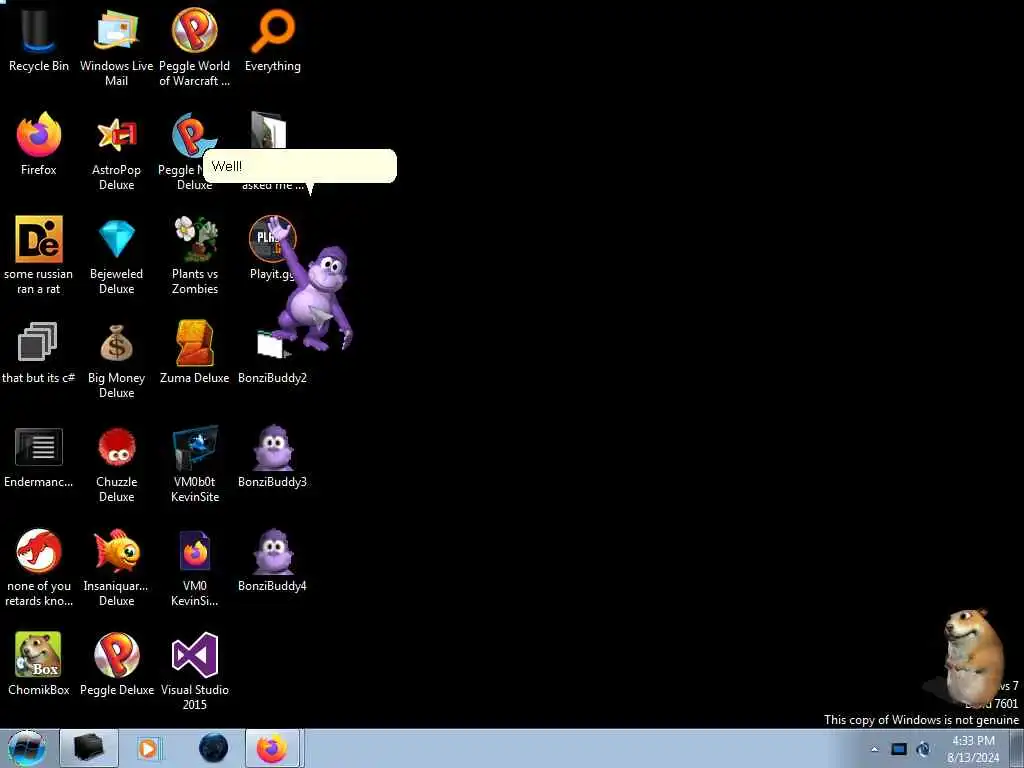Image resolution: width=1024 pixels, height=768 pixels.
Task: Click the monitor icon in system tray
Action: [x=899, y=749]
